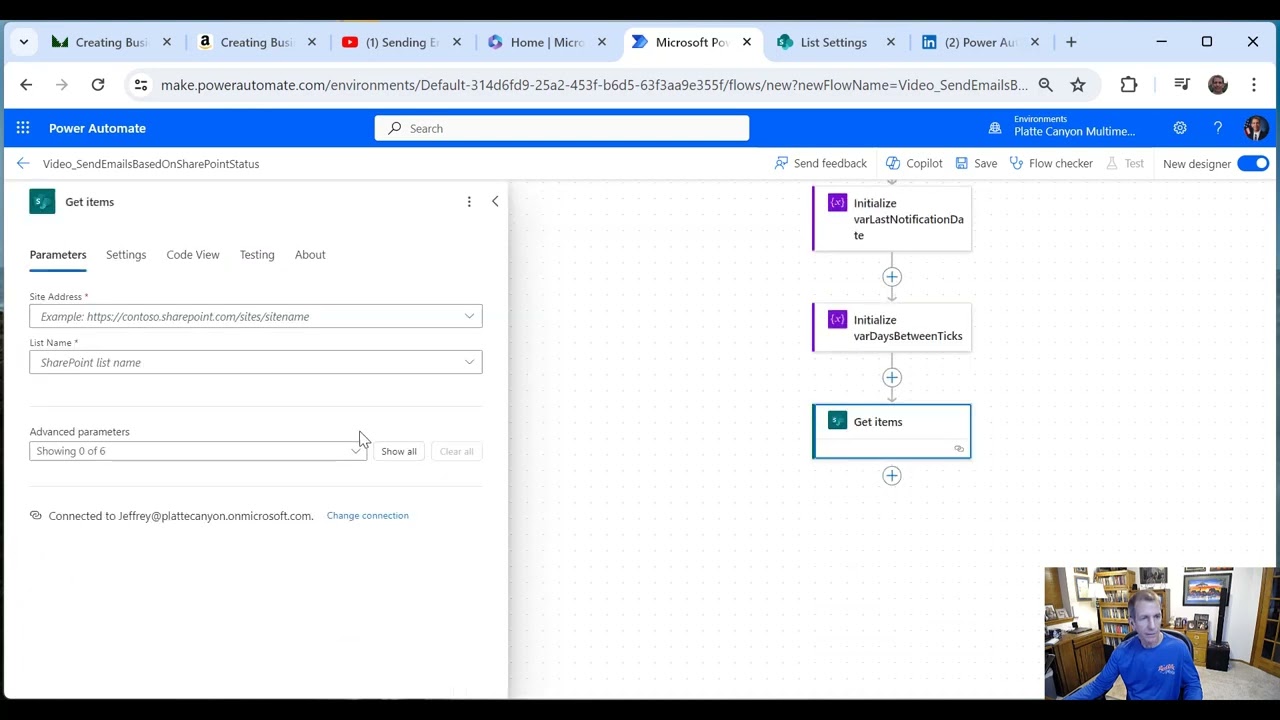Screen dimensions: 1280x720
Task: Open the browser tab search dropdown arrow
Action: pyautogui.click(x=24, y=42)
